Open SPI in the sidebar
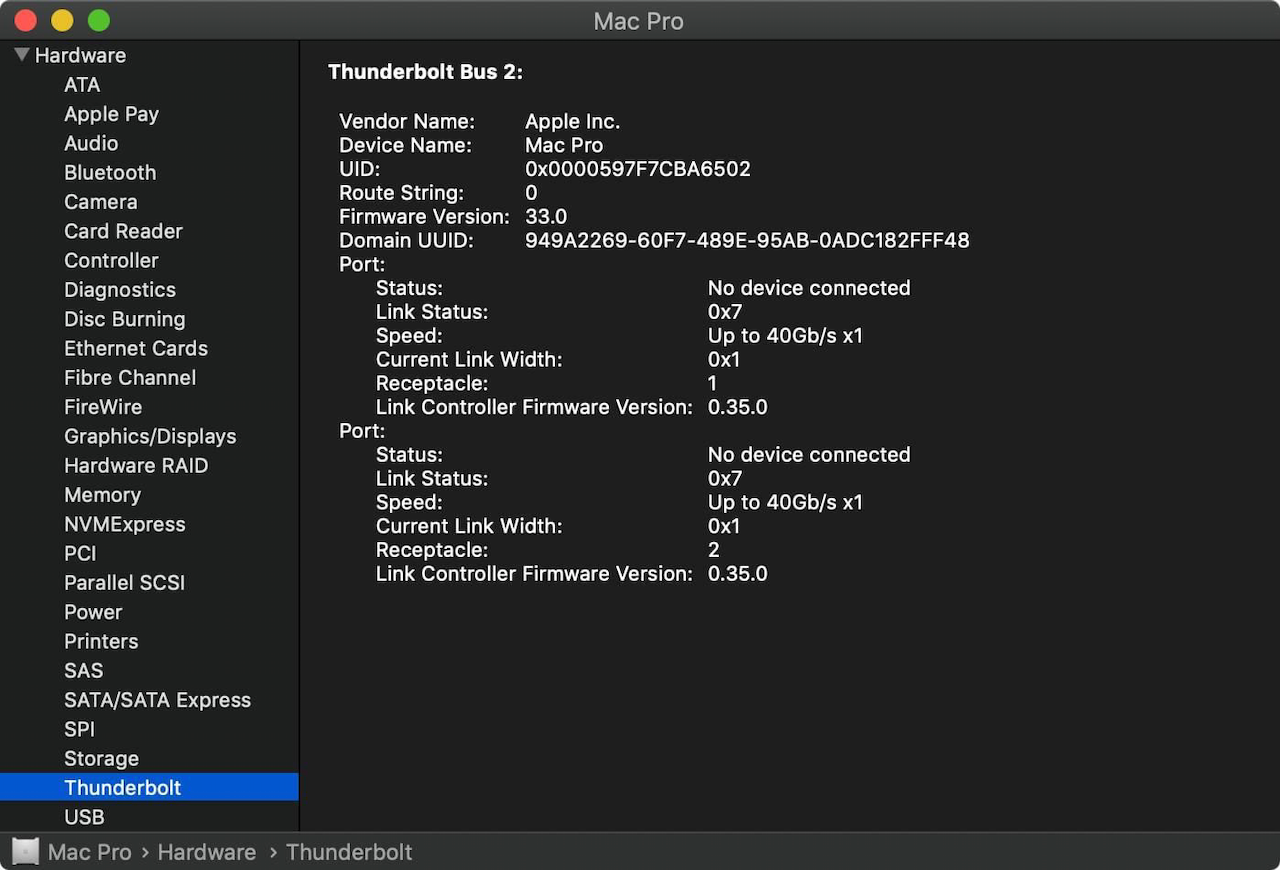The width and height of the screenshot is (1280, 870). pos(79,729)
